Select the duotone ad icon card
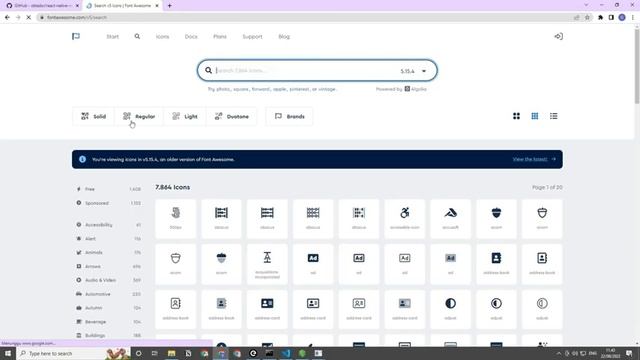The height and width of the screenshot is (360, 640). coord(451,264)
